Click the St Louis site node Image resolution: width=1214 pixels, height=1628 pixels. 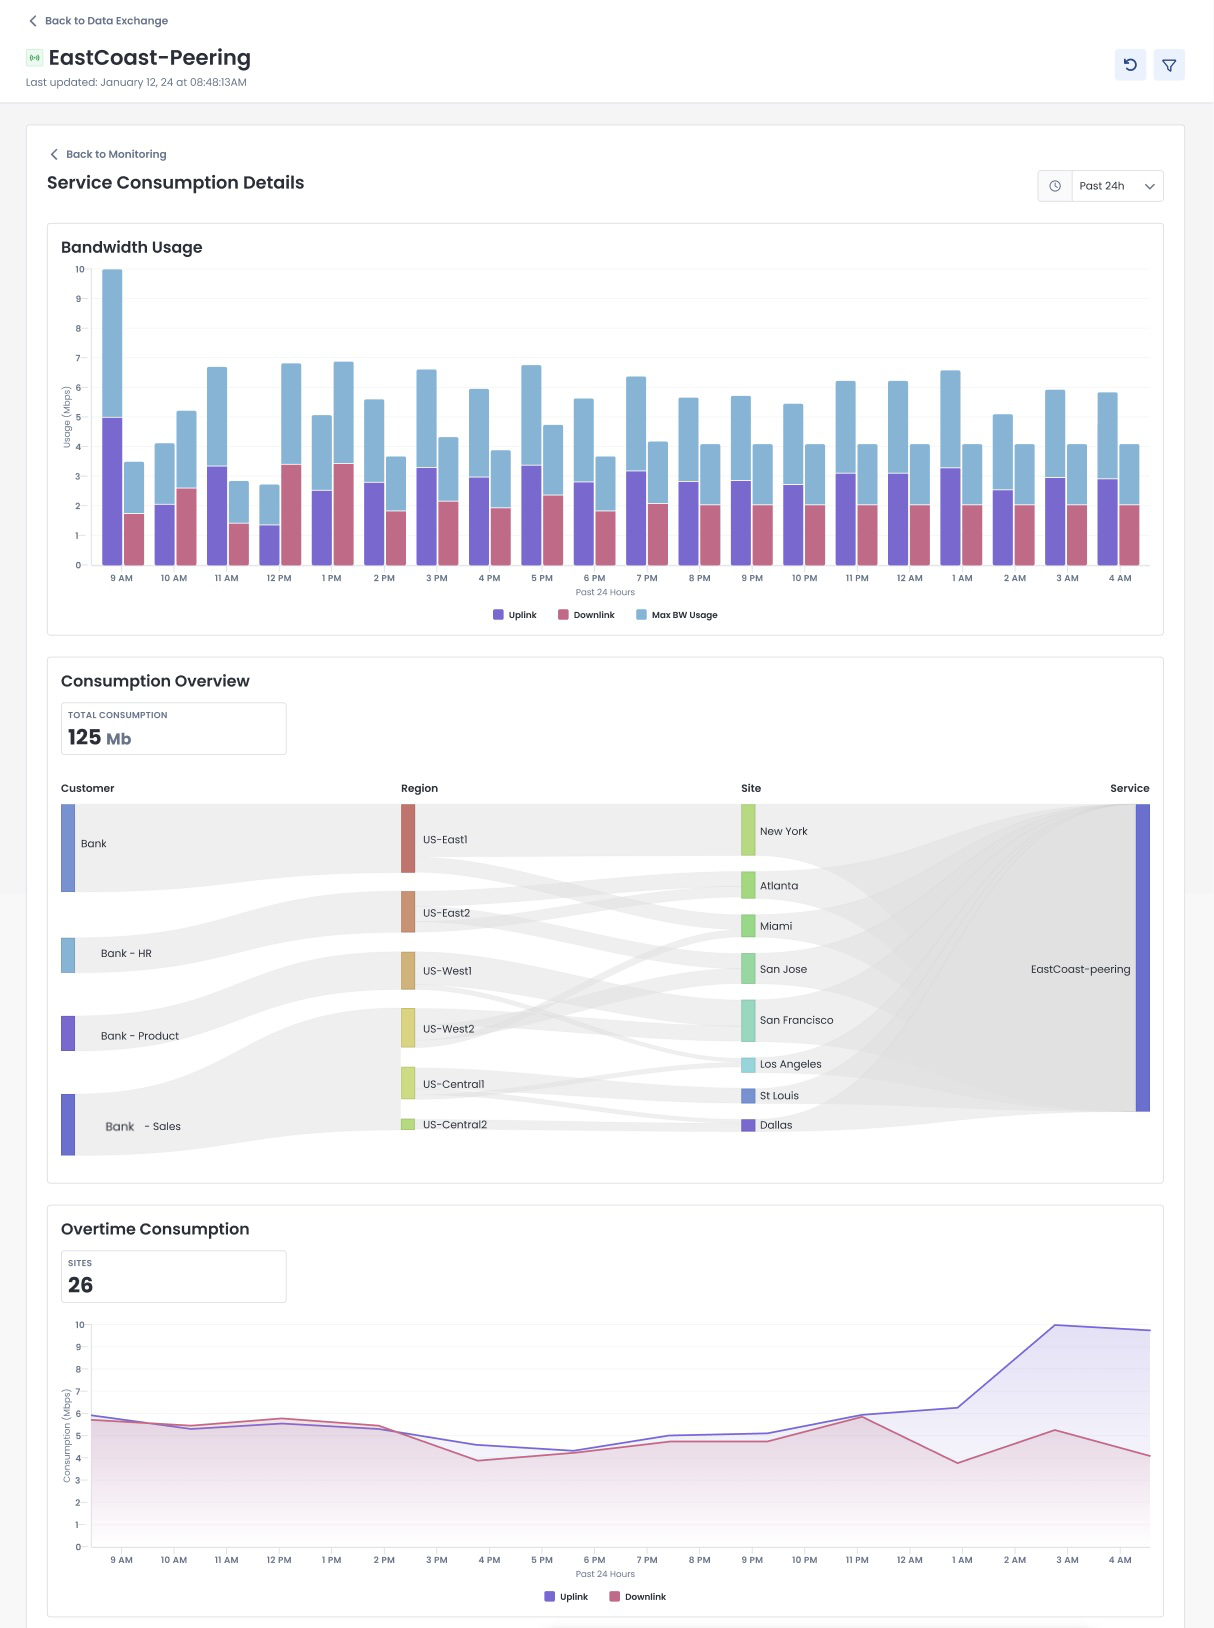(748, 1096)
